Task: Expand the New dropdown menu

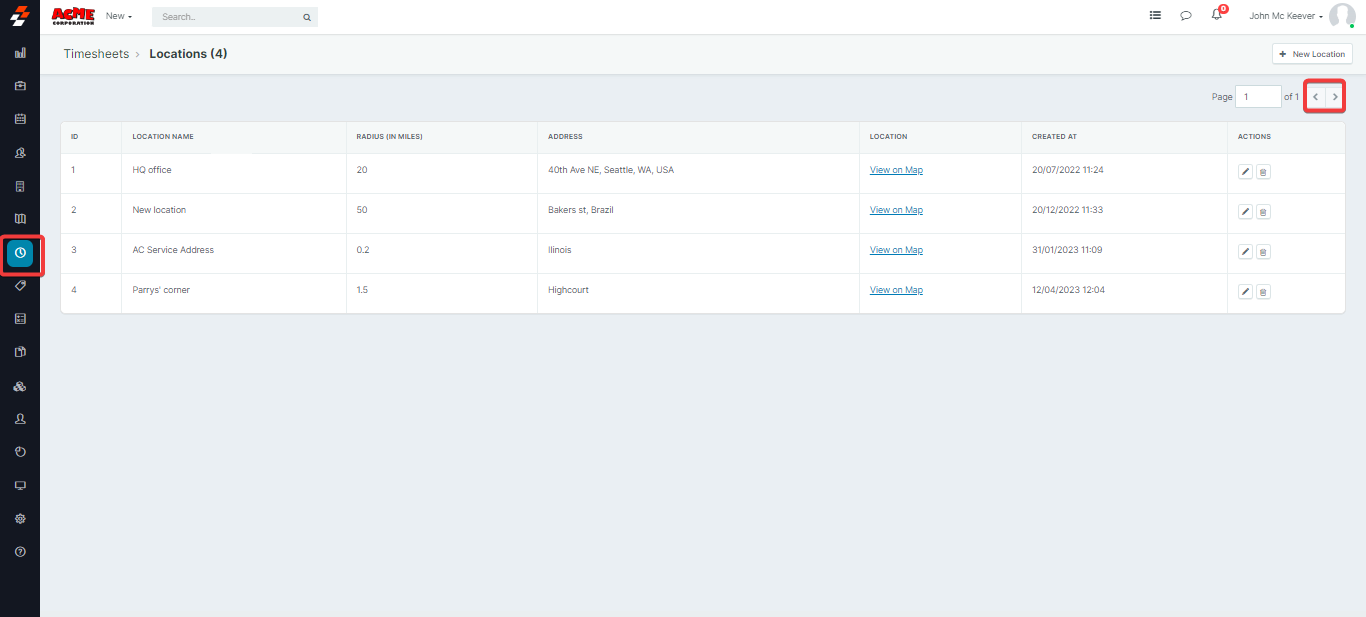Action: pos(119,17)
